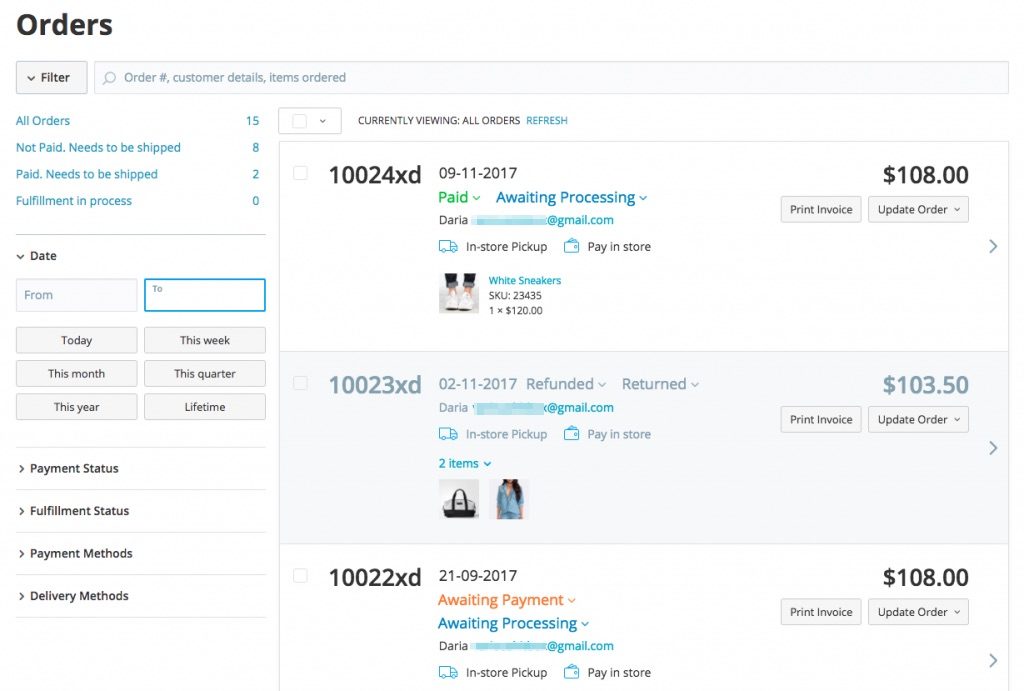Select the checkbox for order 10024xd
The height and width of the screenshot is (691, 1024).
pos(300,173)
